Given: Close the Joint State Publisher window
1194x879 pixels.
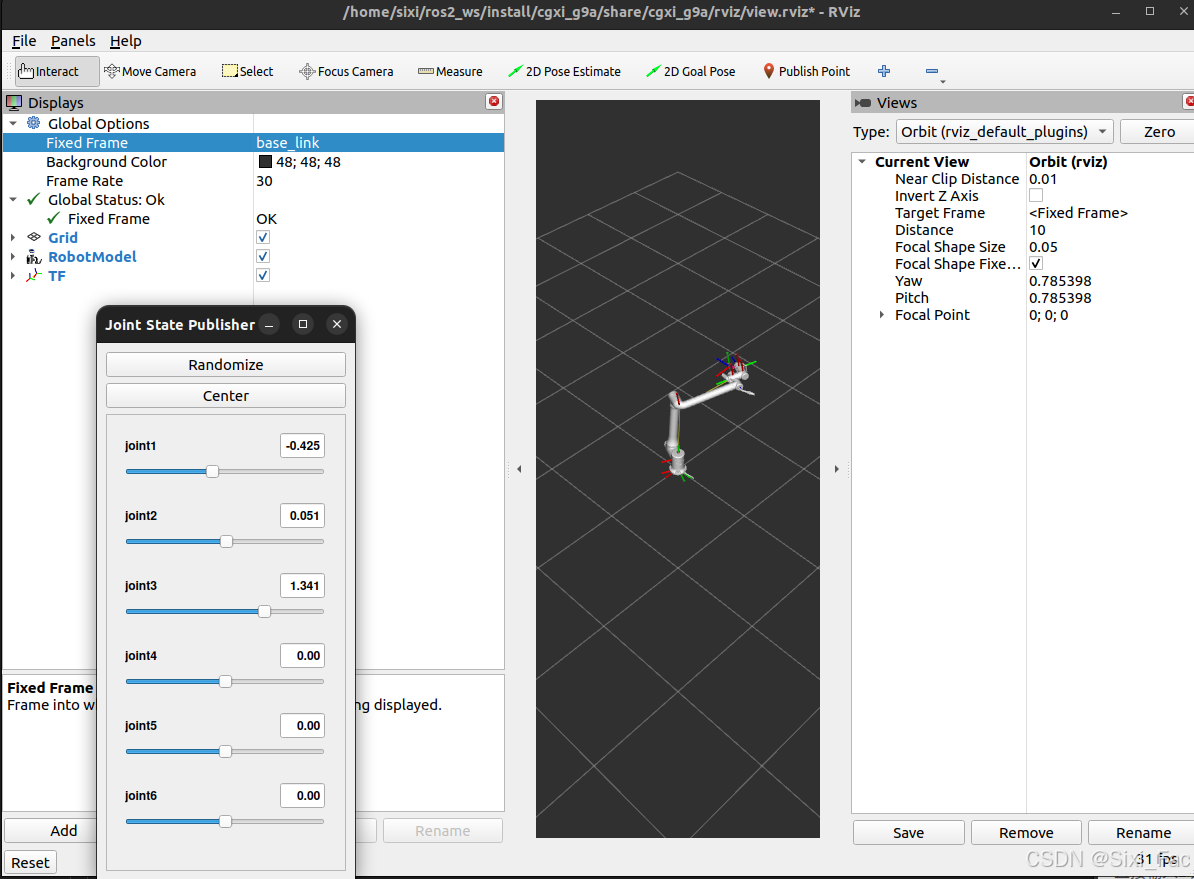Looking at the screenshot, I should pos(337,324).
